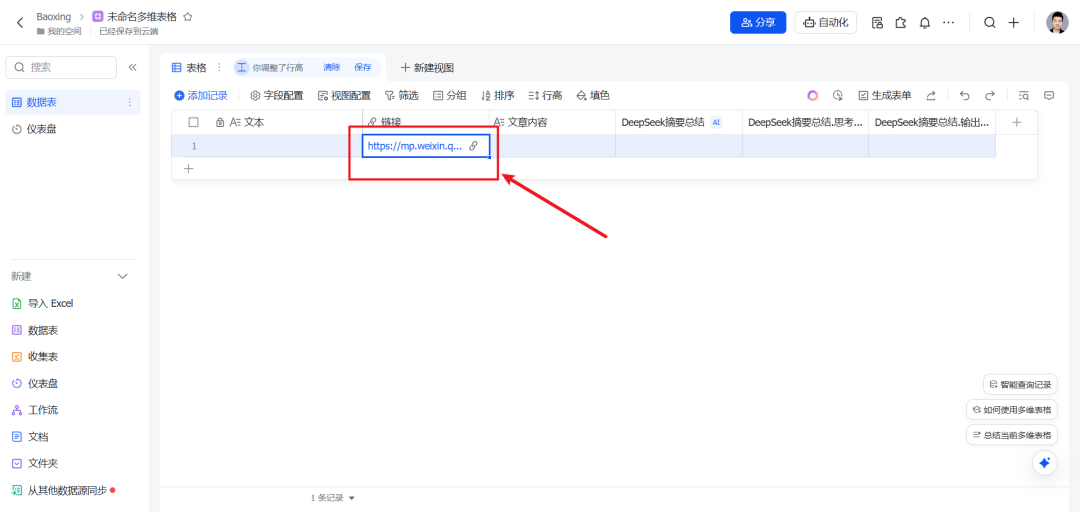Add a new field column with plus
The image size is (1080, 512).
(1016, 122)
